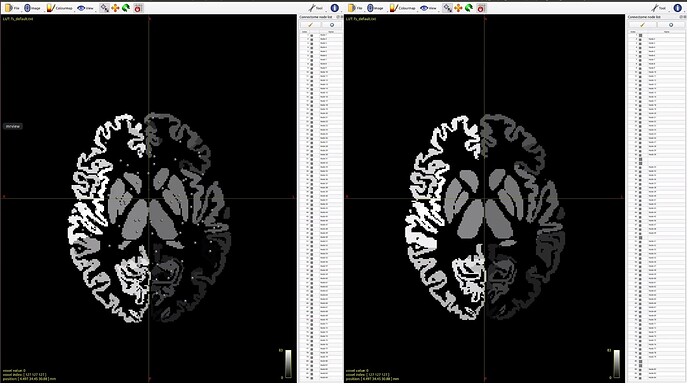Image resolution: width=690 pixels, height=386 pixels.
Task: Open the View dropdown in right window
Action: point(429,8)
